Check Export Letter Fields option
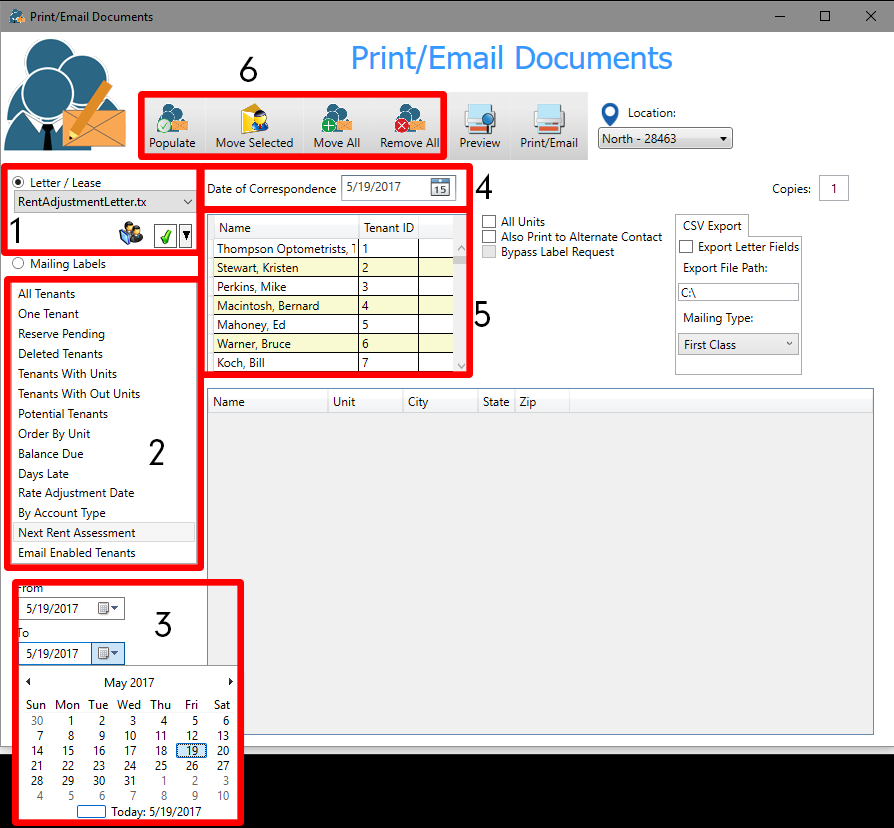 click(x=686, y=246)
